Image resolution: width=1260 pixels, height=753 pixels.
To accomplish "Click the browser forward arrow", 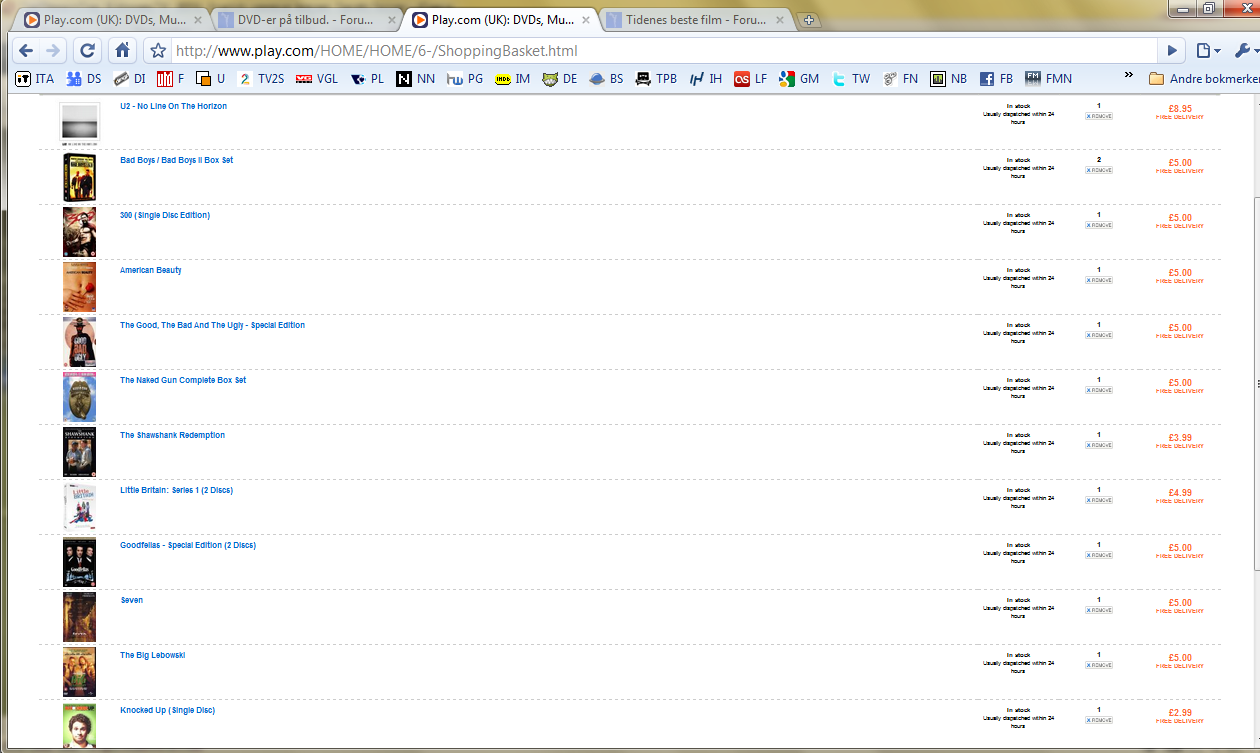I will (54, 50).
